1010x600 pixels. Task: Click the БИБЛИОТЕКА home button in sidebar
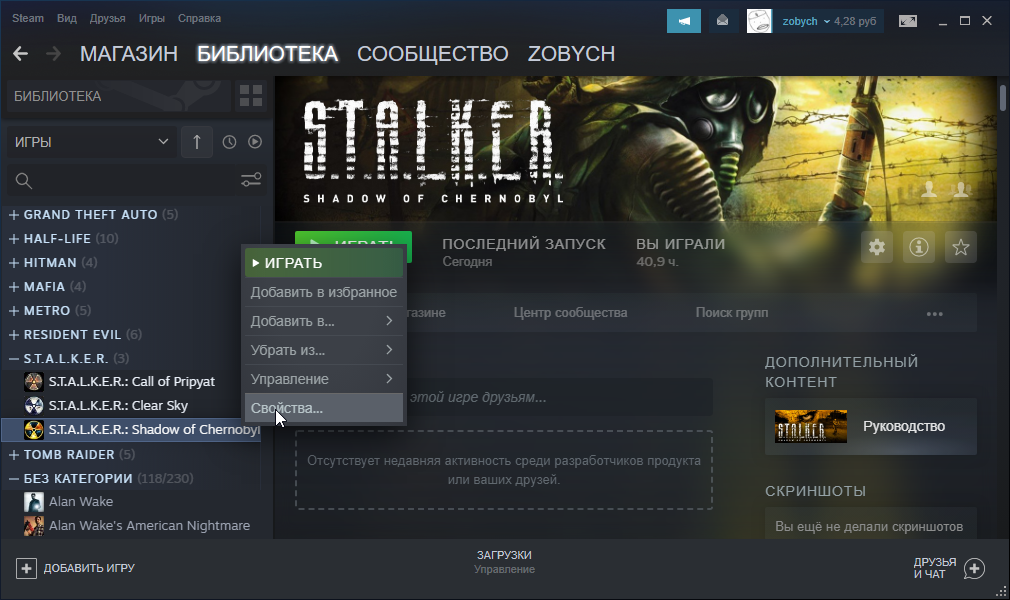118,96
